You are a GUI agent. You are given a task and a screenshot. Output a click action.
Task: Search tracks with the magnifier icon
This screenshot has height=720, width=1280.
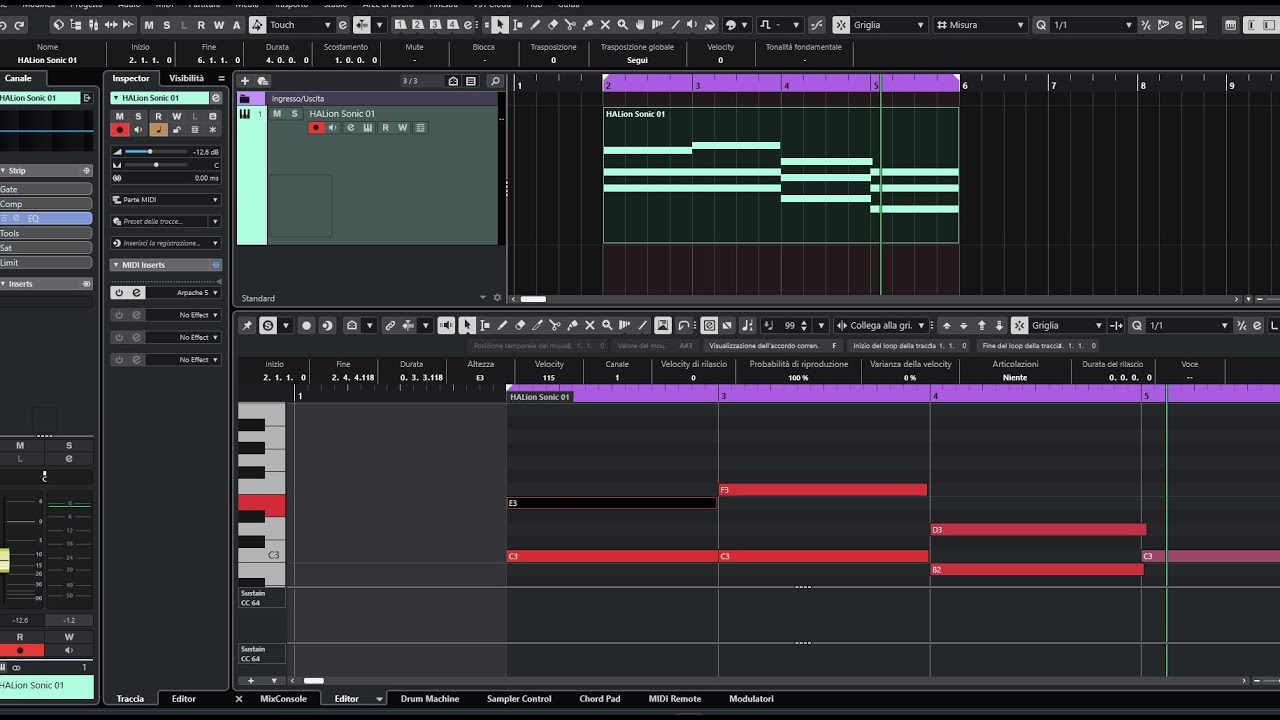[x=493, y=81]
